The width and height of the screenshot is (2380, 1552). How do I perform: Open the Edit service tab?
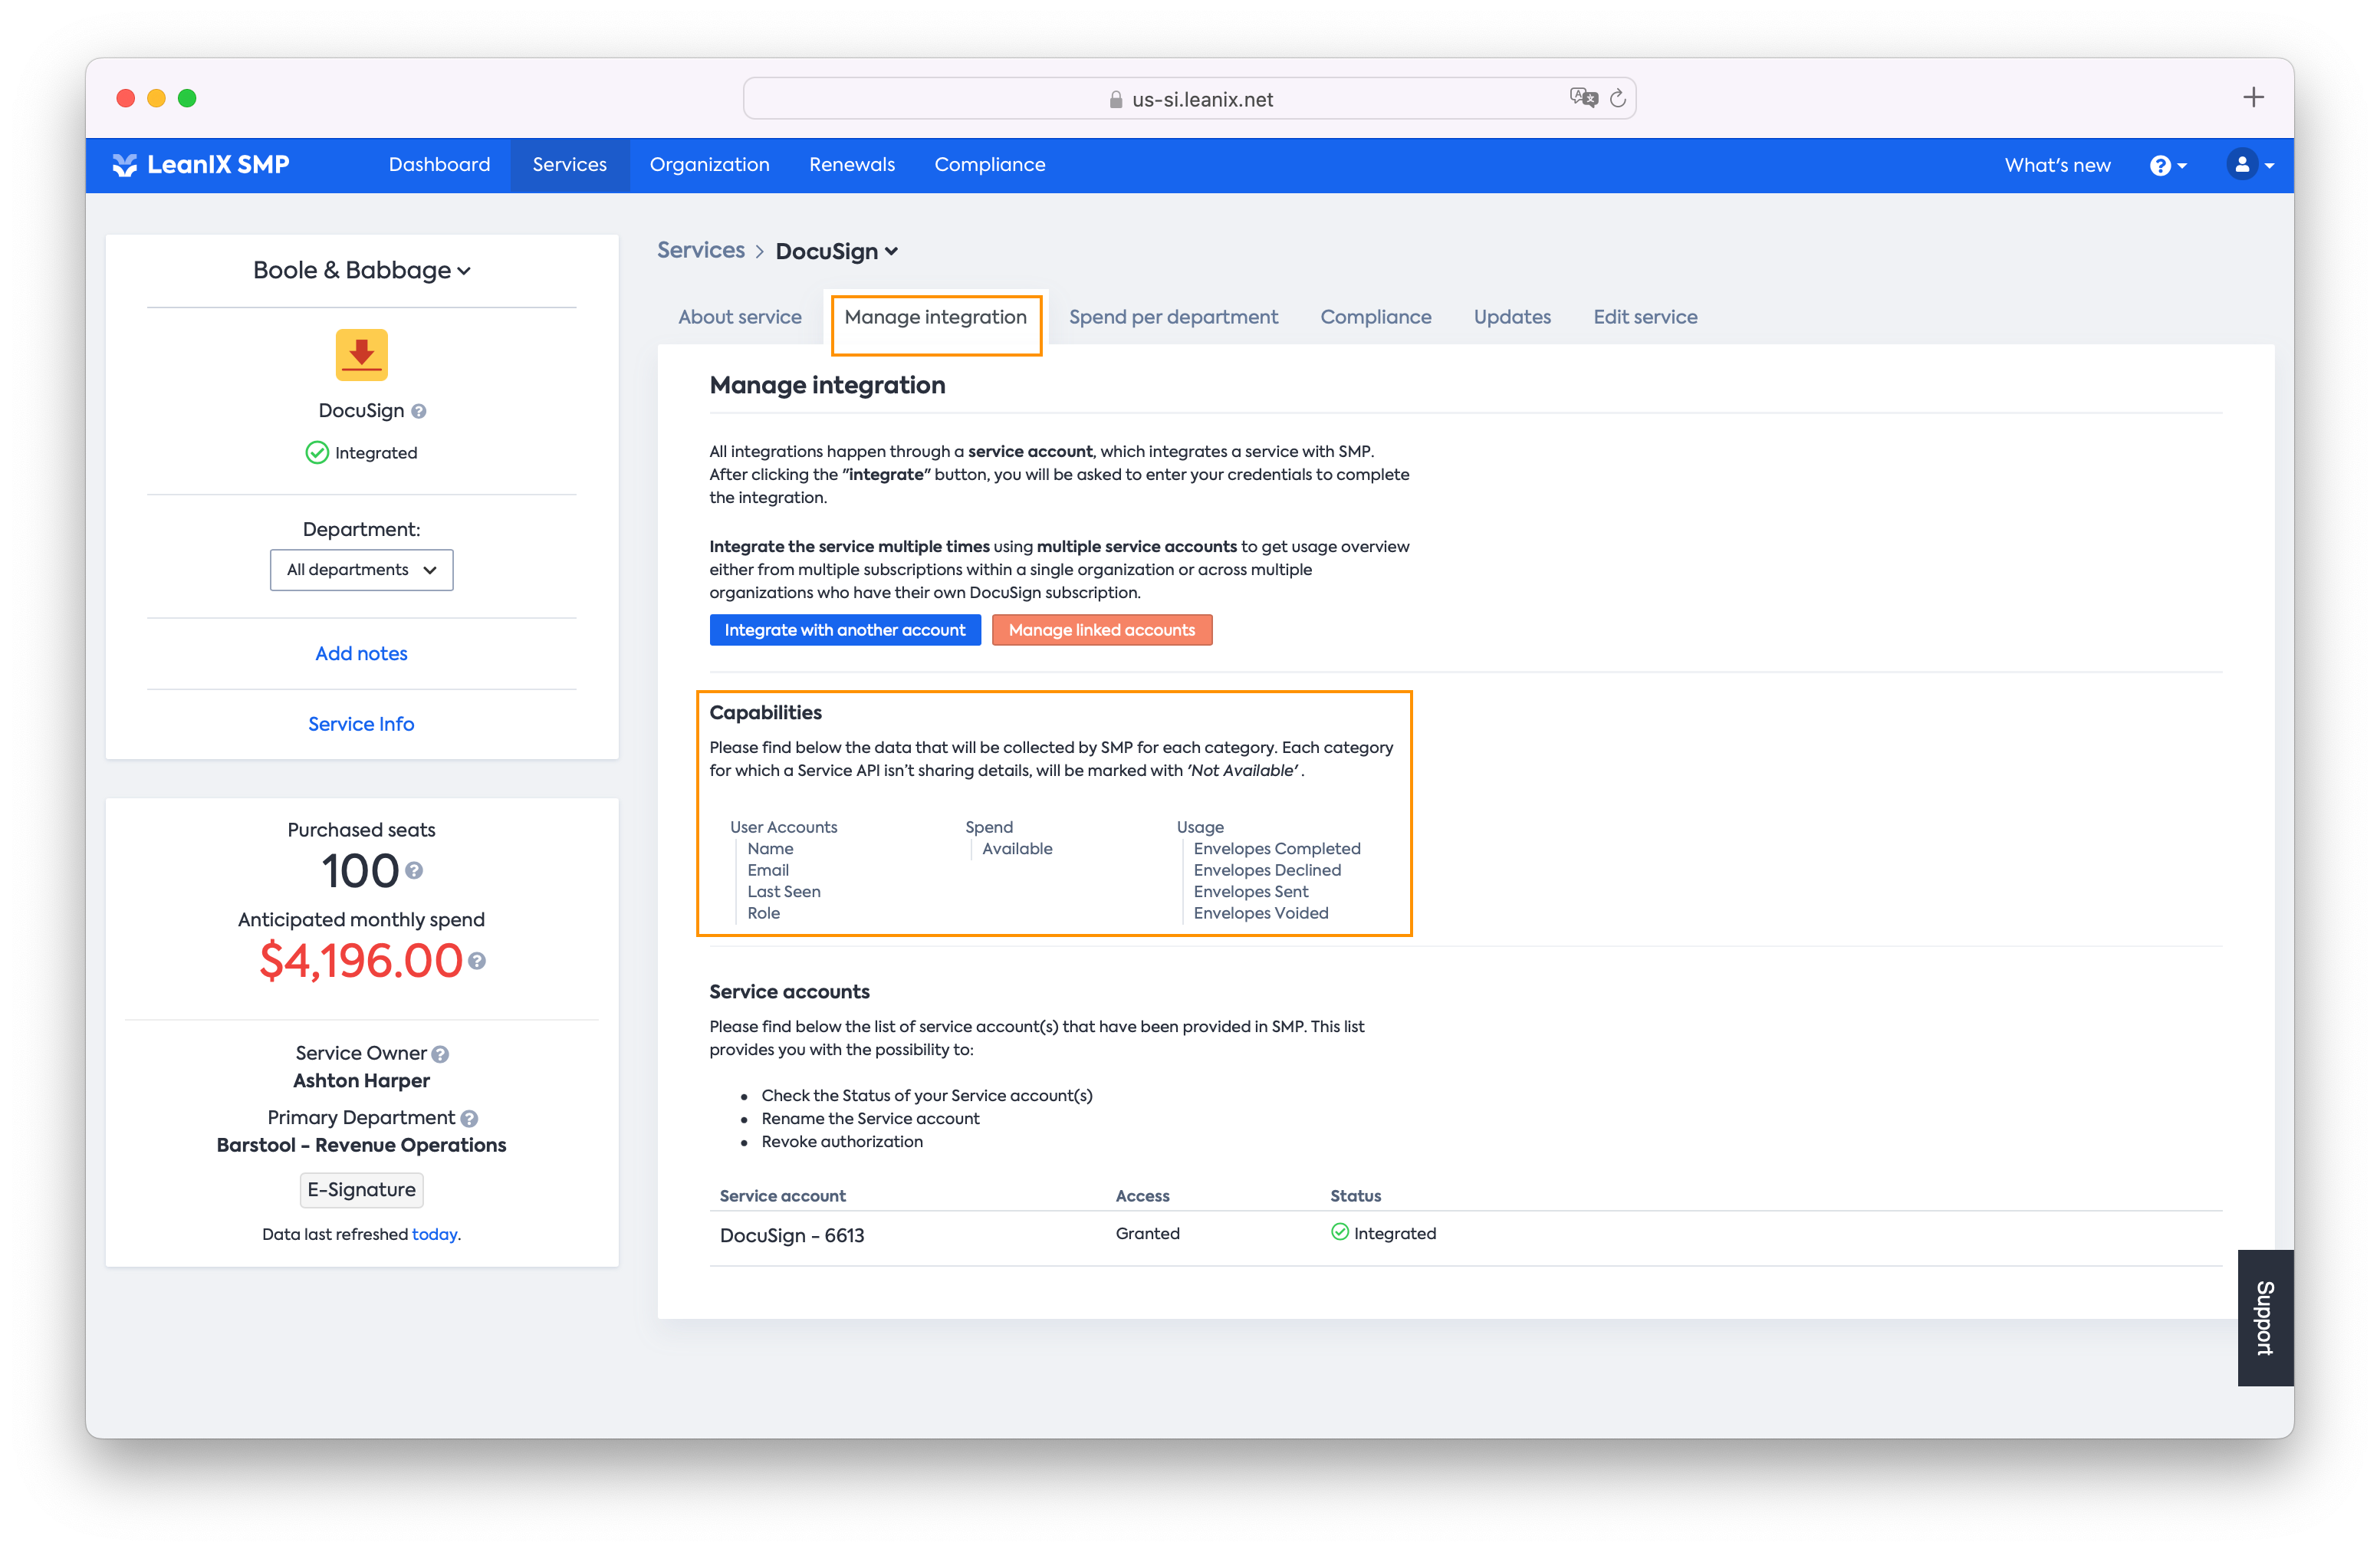(x=1645, y=317)
